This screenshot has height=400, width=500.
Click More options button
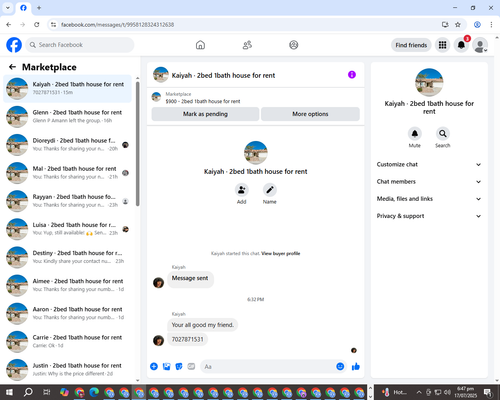310,114
